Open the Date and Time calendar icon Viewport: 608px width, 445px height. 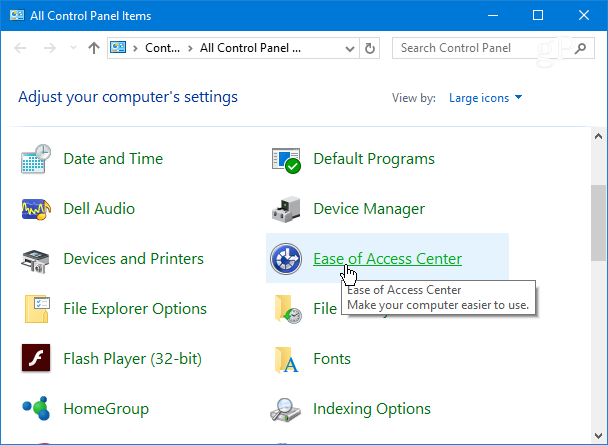point(36,159)
